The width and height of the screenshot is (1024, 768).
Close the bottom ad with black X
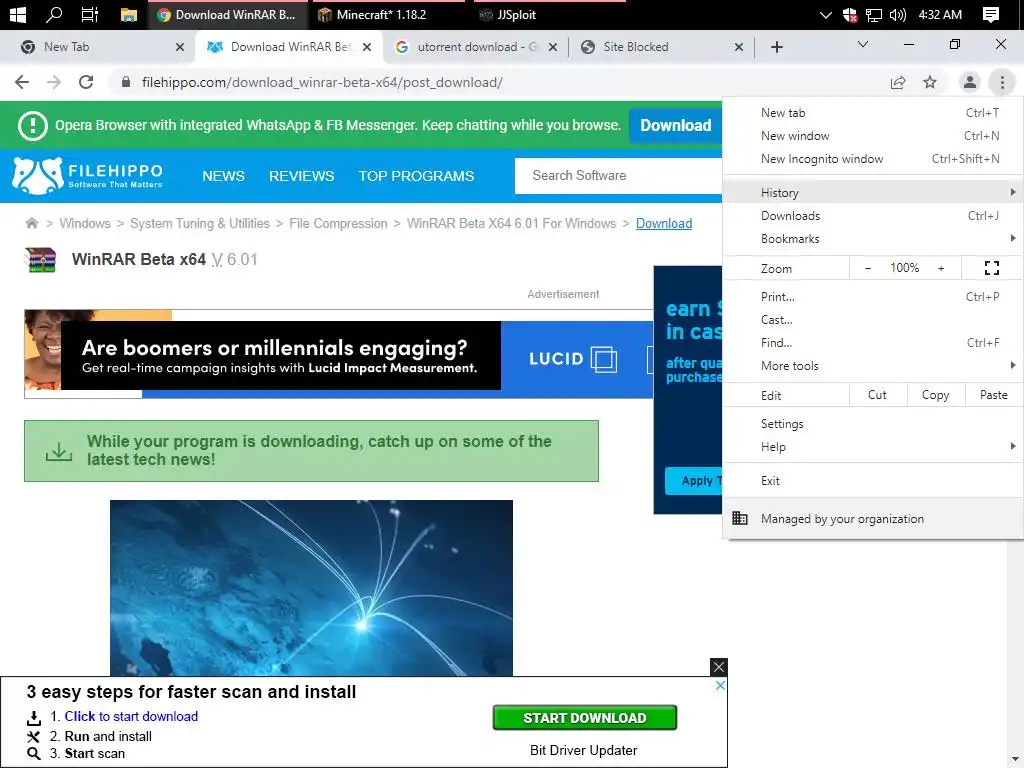(718, 667)
